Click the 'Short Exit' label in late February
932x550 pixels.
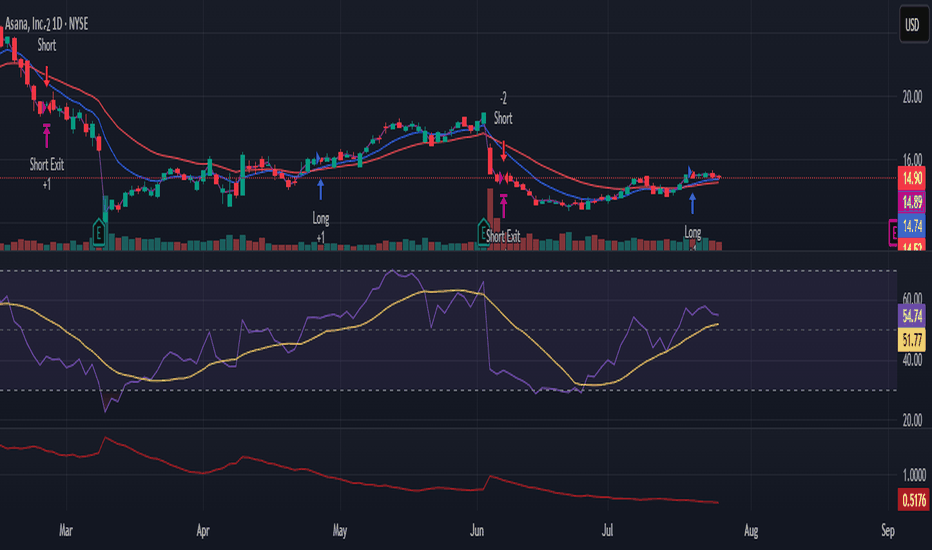pyautogui.click(x=47, y=164)
